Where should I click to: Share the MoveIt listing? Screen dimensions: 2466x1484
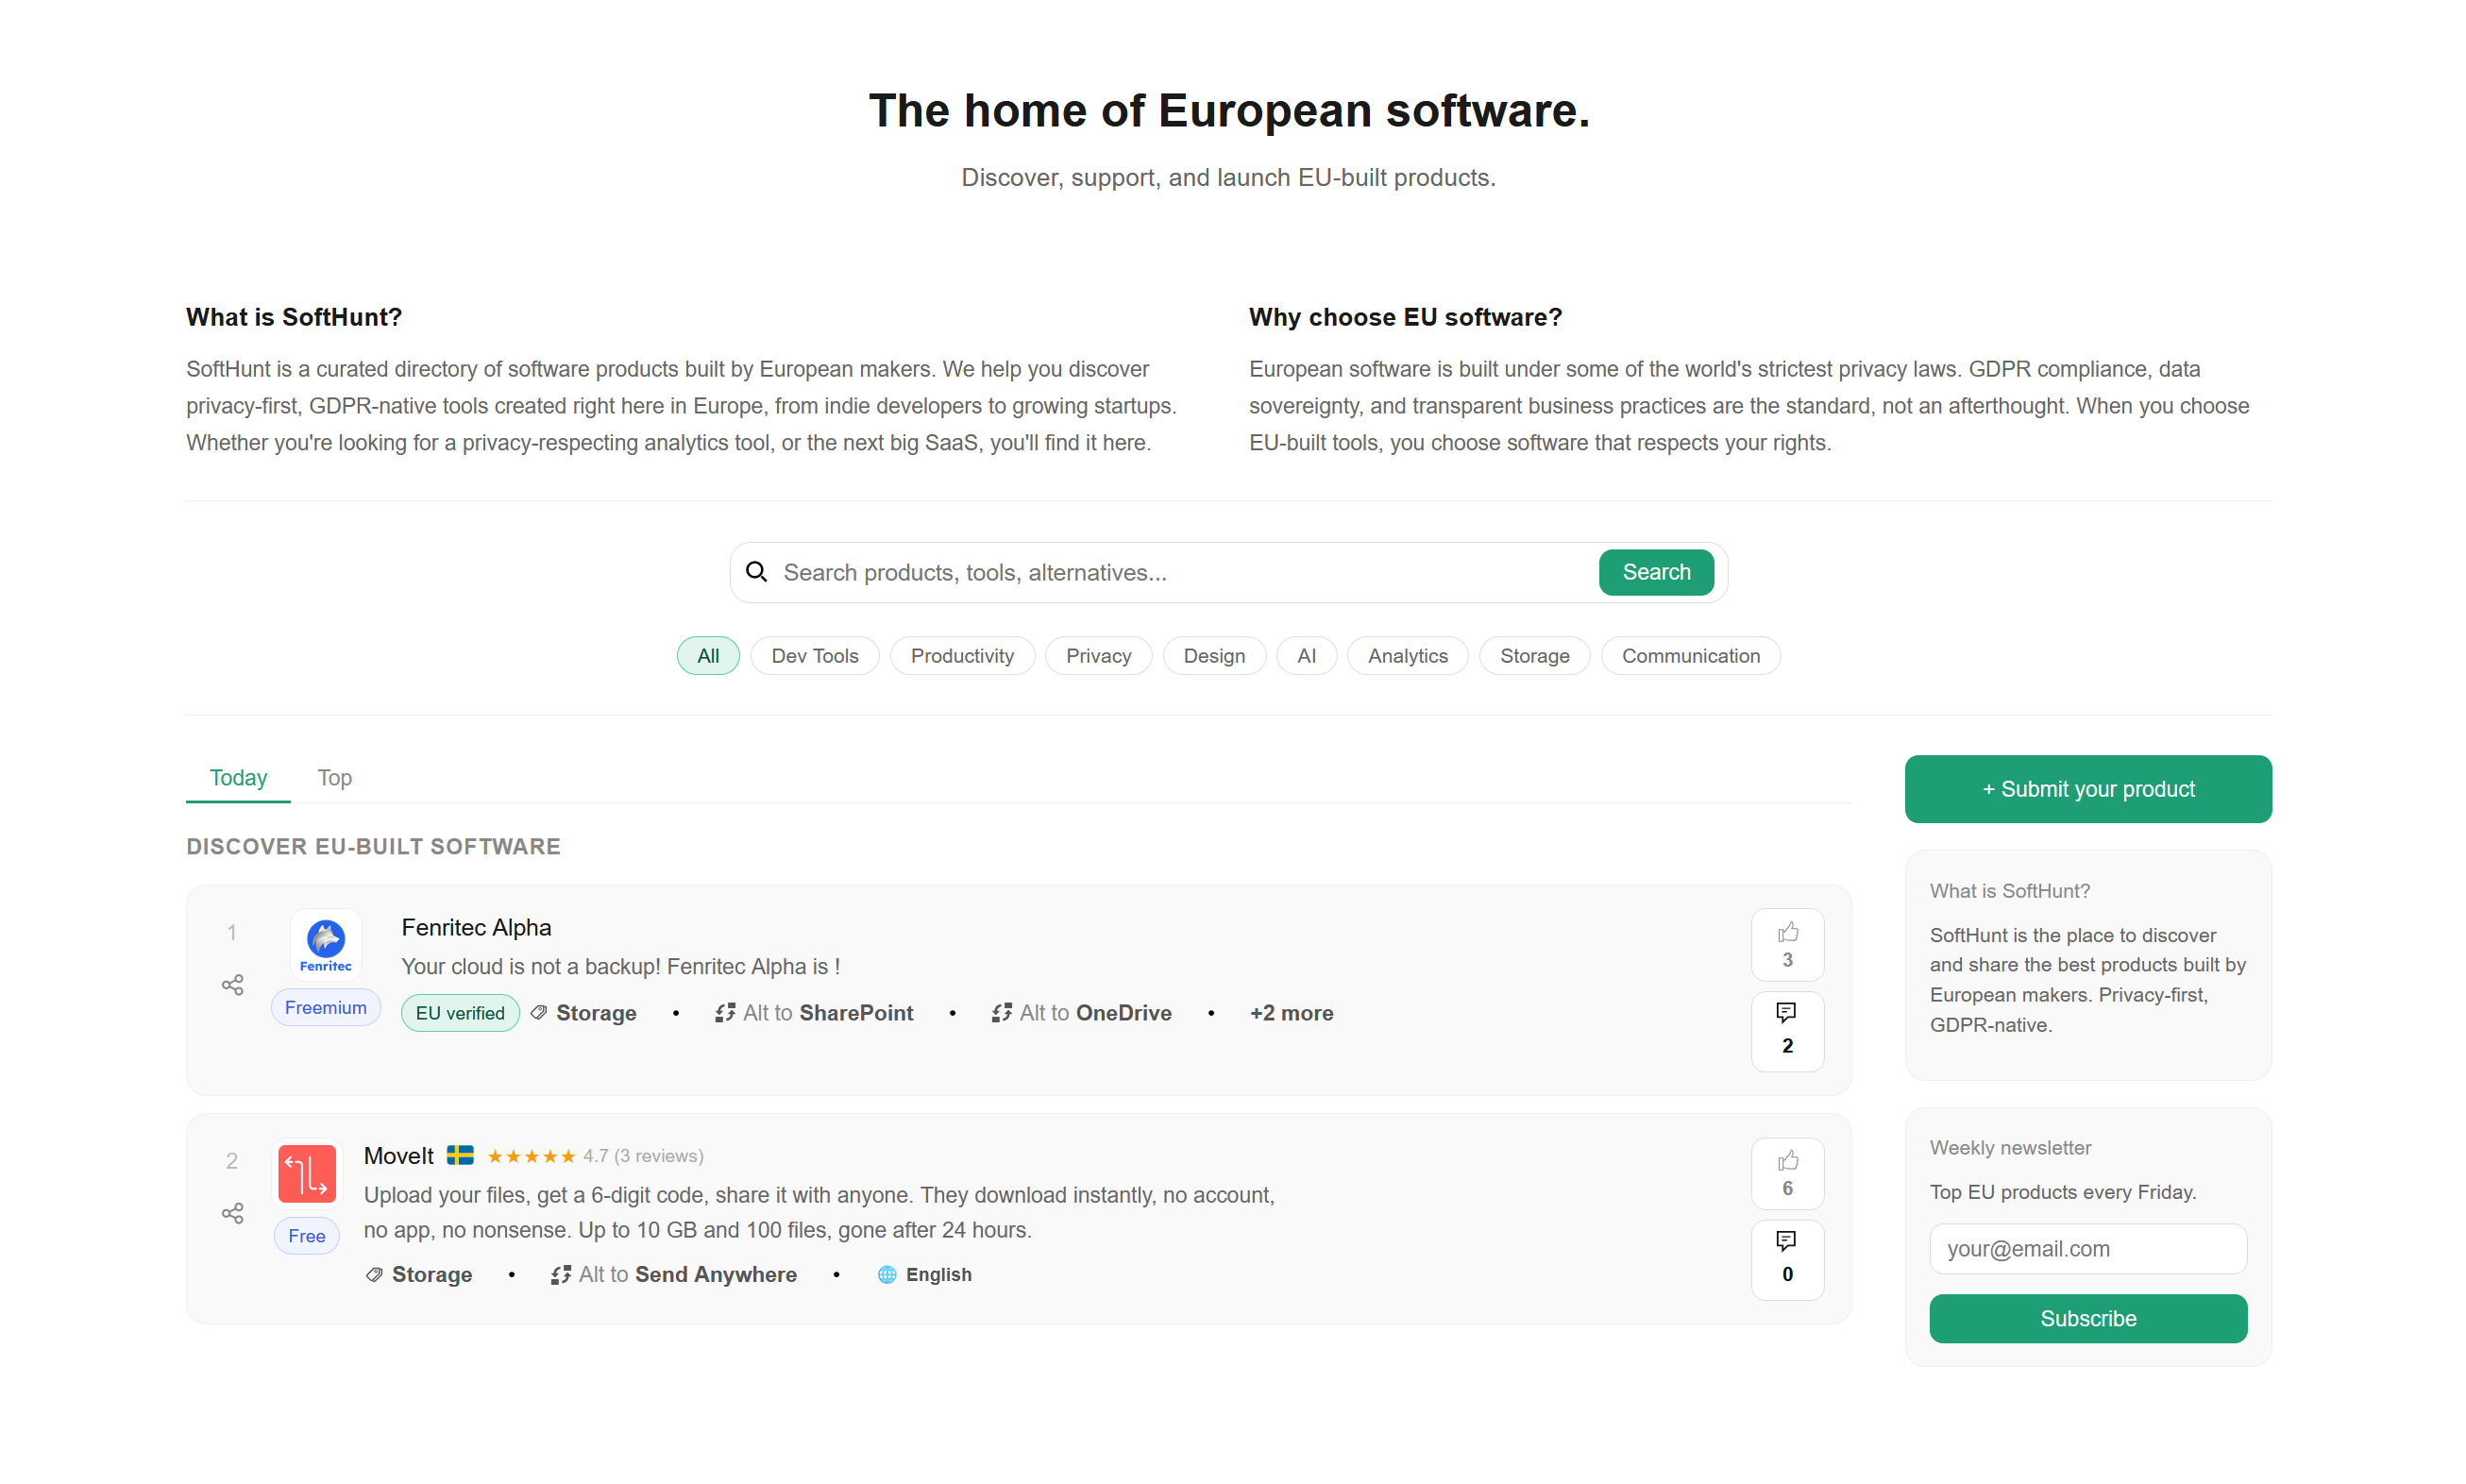click(233, 1214)
